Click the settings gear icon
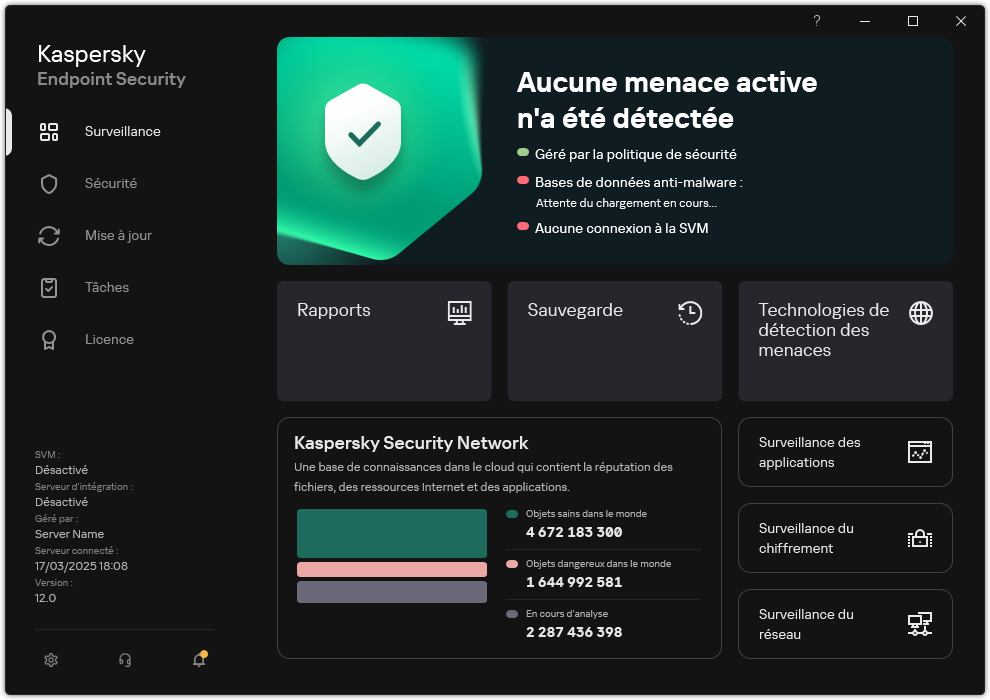Screen dimensions: 990x700 pos(51,660)
